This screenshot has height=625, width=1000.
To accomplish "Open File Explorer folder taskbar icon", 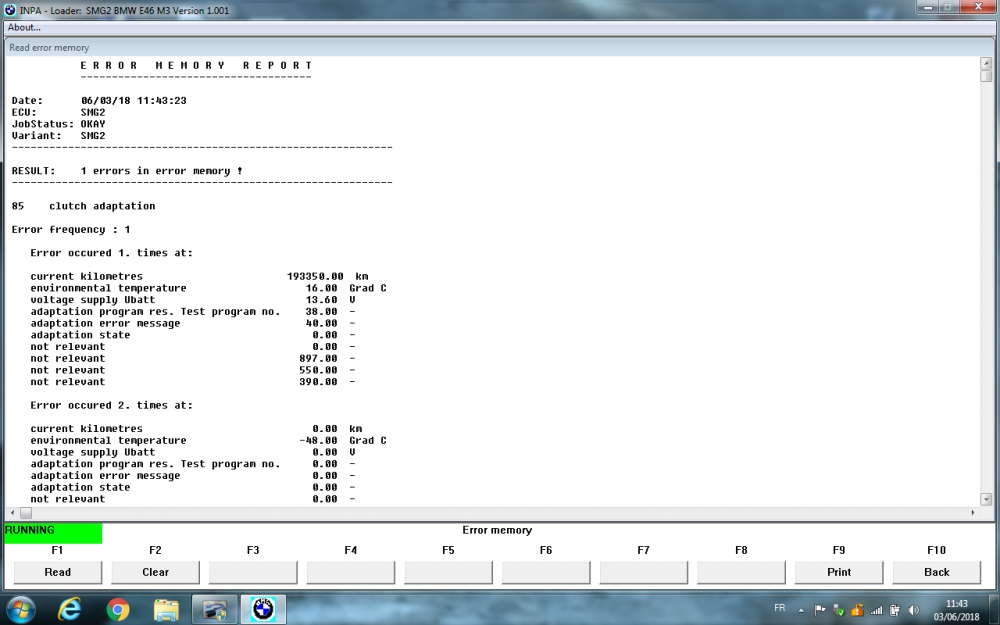I will click(x=166, y=610).
